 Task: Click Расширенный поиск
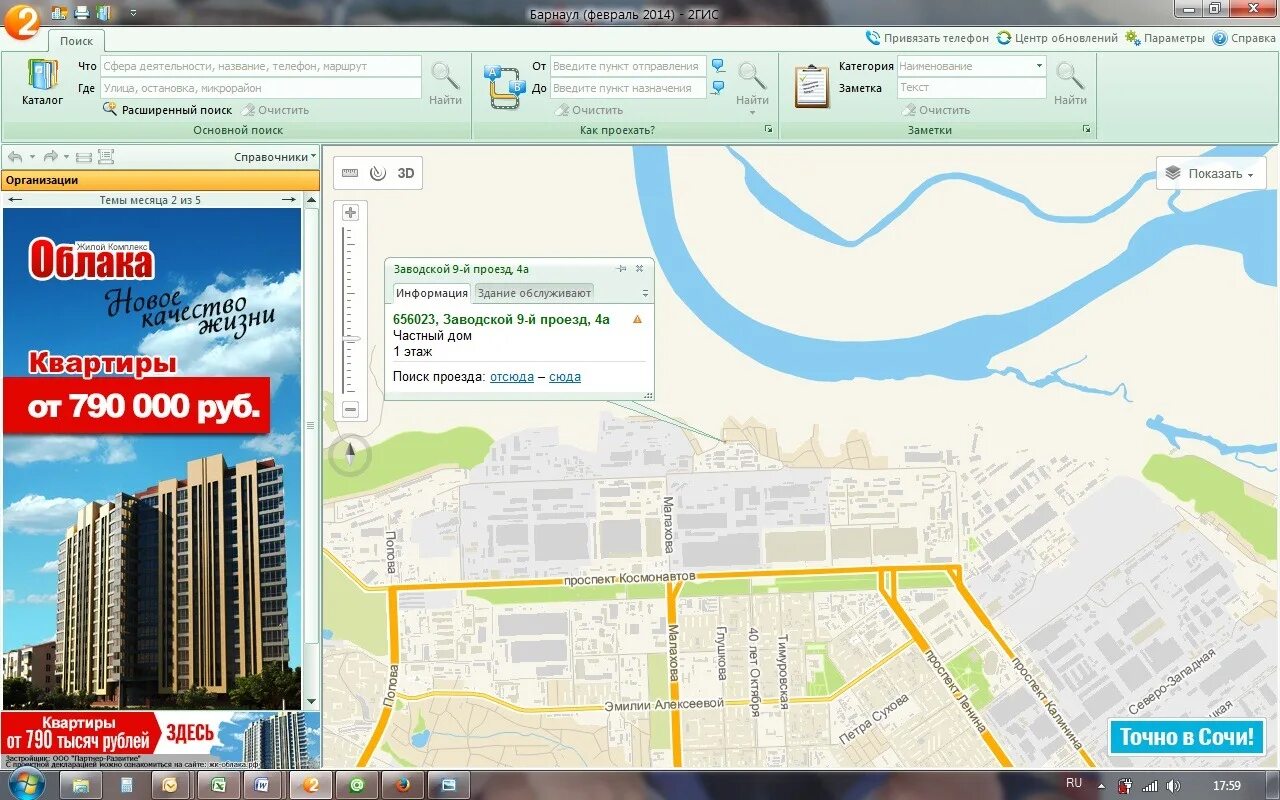(x=167, y=110)
